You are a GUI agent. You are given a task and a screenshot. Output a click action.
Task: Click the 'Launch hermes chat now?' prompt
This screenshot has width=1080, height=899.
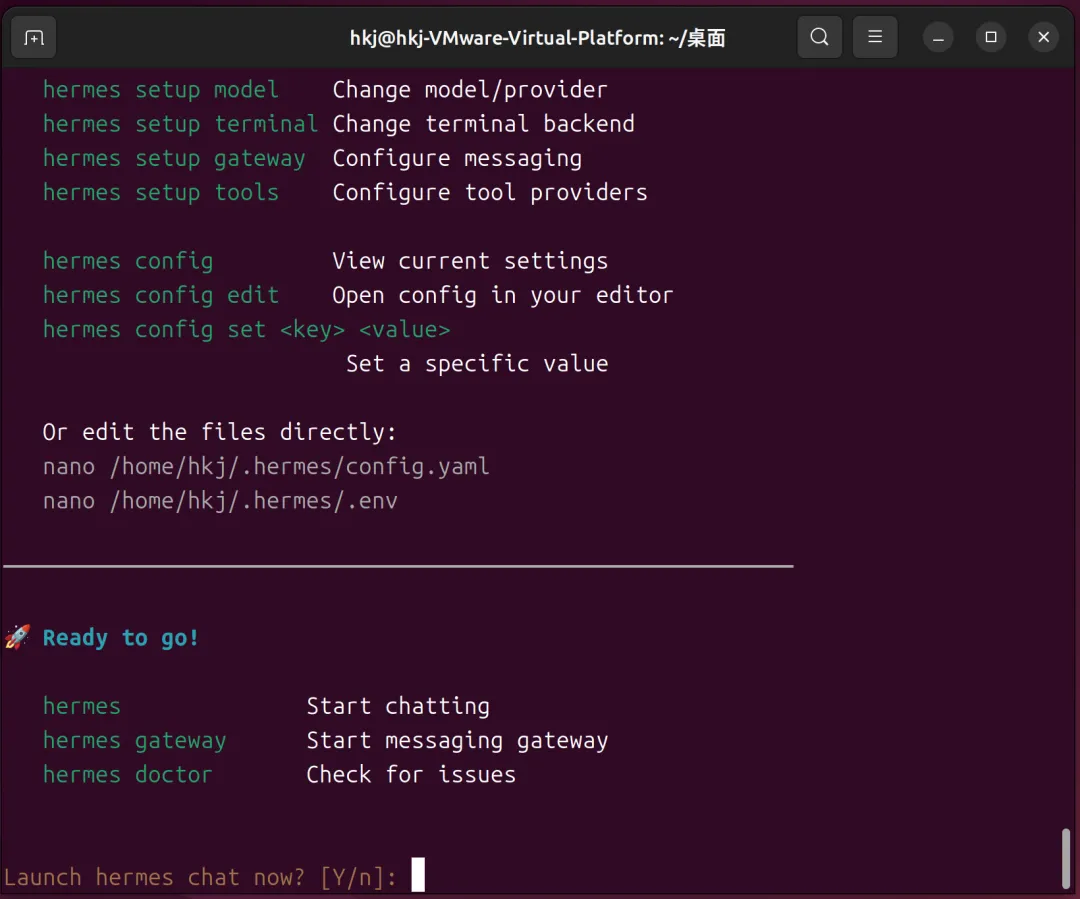(200, 878)
